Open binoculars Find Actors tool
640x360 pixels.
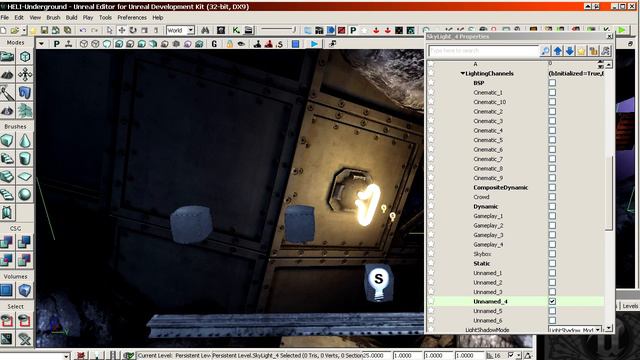(205, 30)
